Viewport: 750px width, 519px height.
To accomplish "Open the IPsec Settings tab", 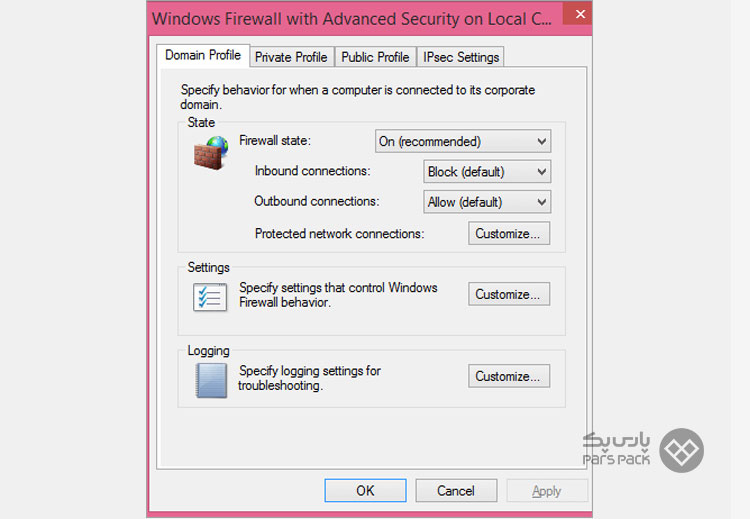I will [x=461, y=57].
